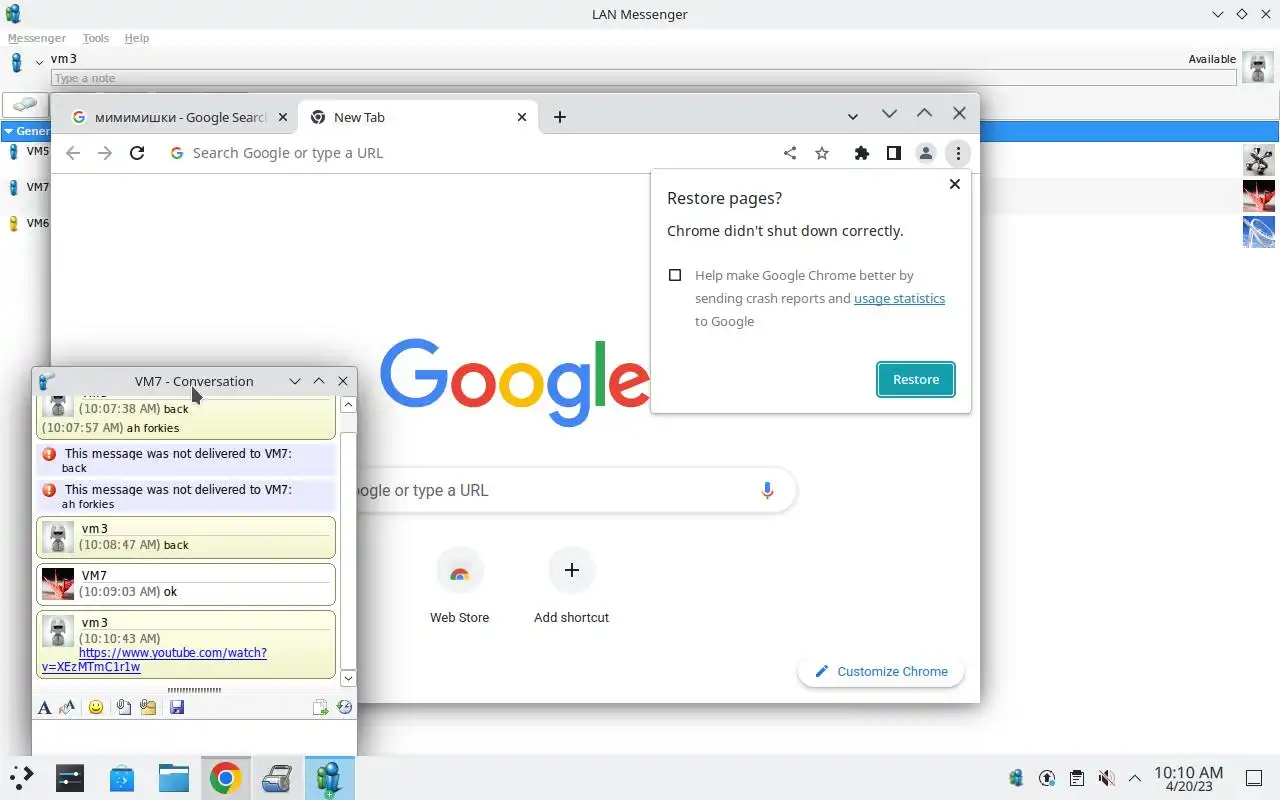This screenshot has height=800, width=1280.
Task: Open the application launcher in taskbar
Action: 21,778
